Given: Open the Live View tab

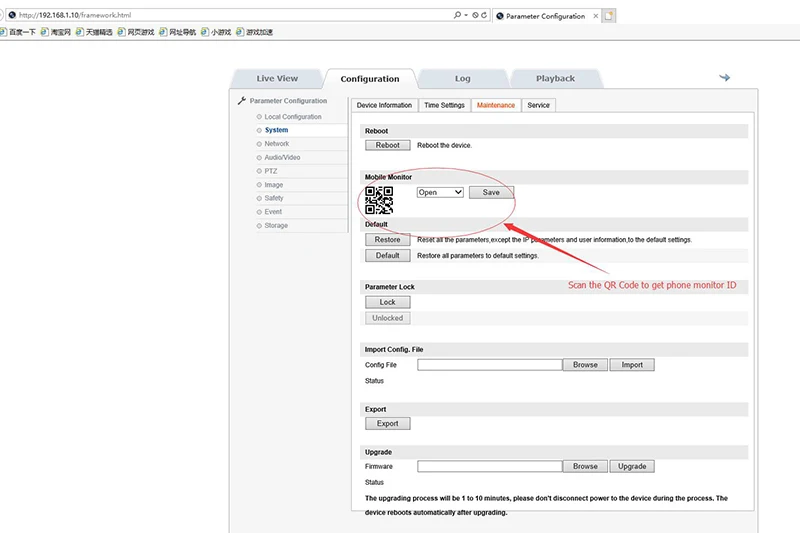Looking at the screenshot, I should [x=277, y=79].
